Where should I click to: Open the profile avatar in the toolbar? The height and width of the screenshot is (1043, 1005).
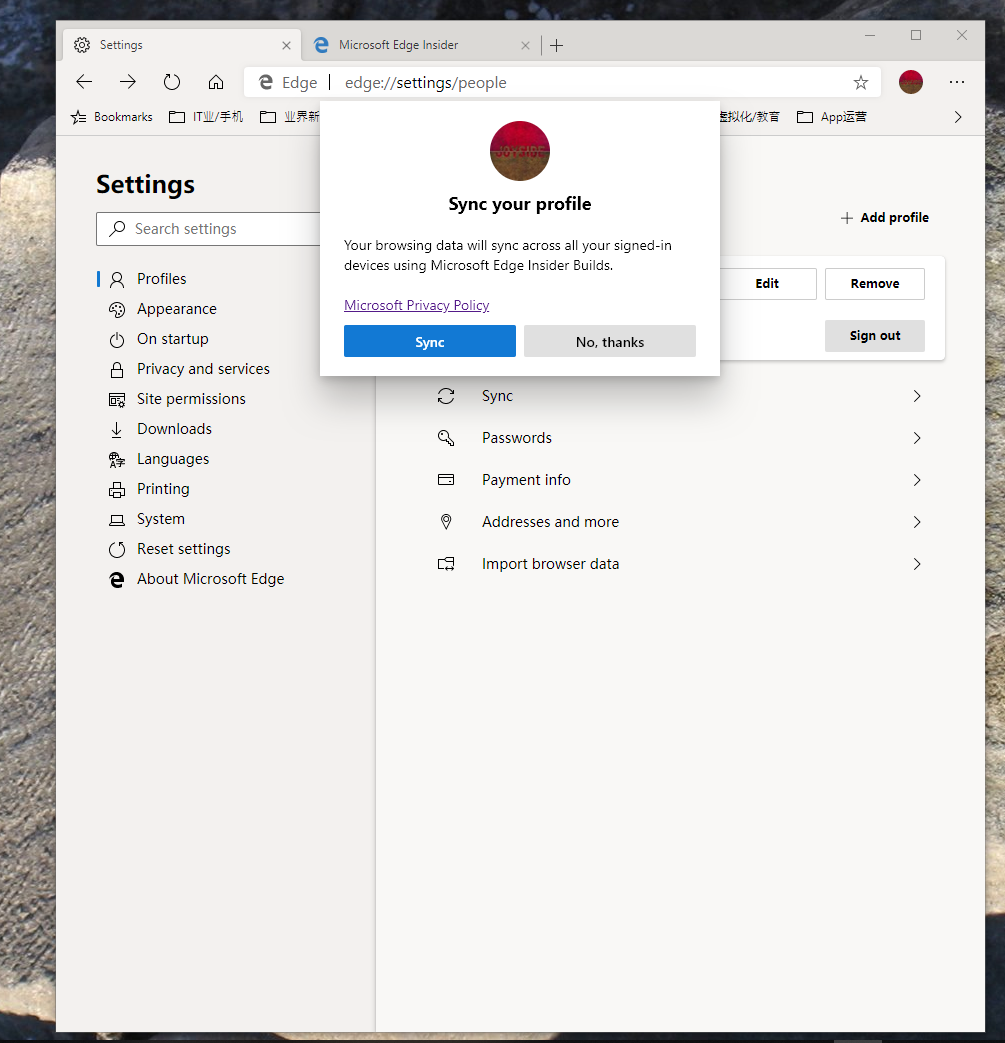point(911,82)
